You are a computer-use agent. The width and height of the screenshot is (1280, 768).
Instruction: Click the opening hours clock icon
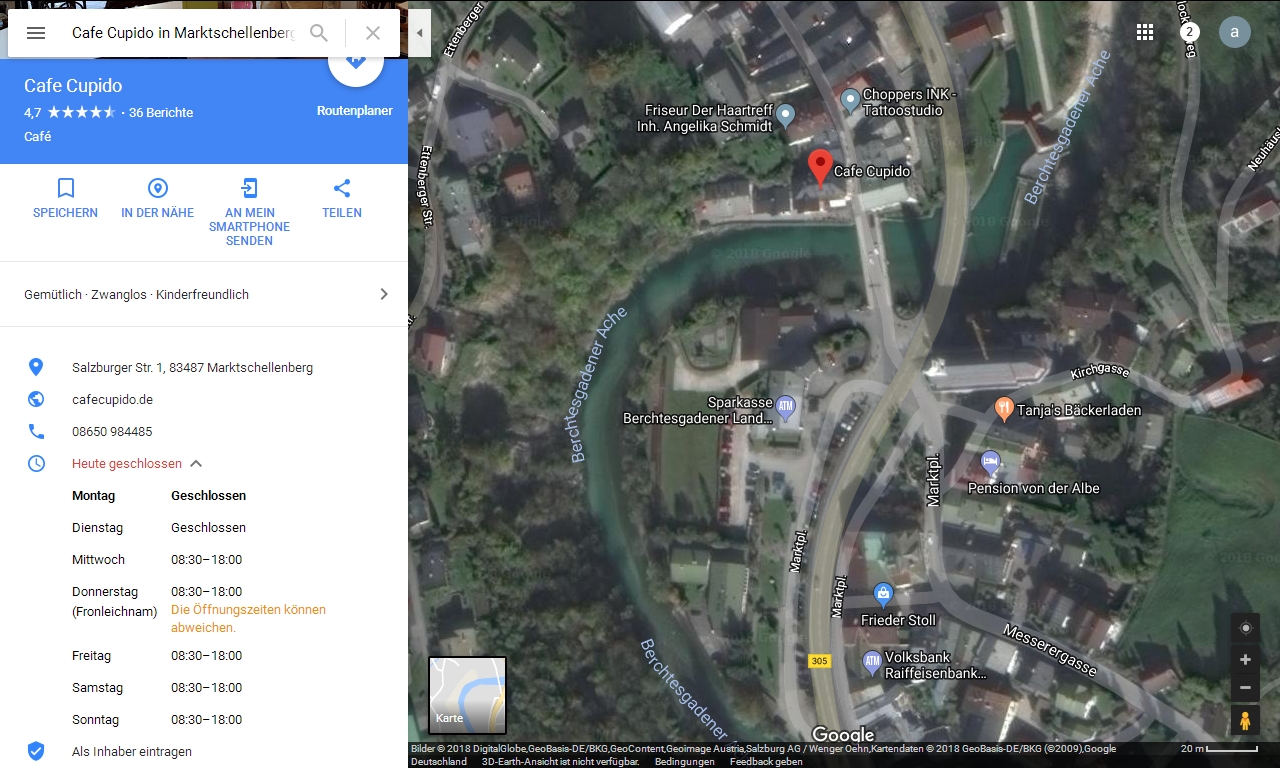pos(36,463)
